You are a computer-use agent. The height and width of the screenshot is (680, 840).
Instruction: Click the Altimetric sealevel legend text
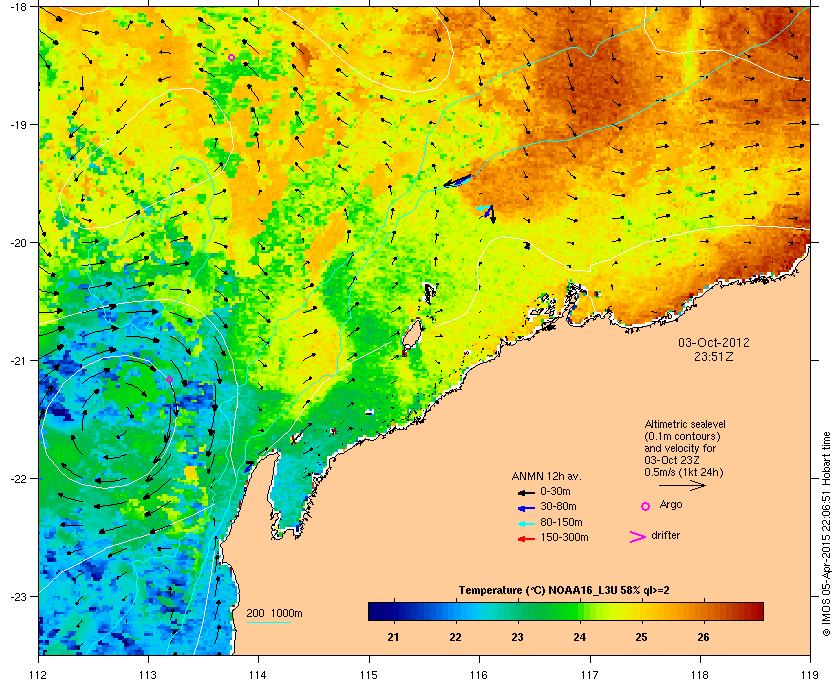pos(685,448)
